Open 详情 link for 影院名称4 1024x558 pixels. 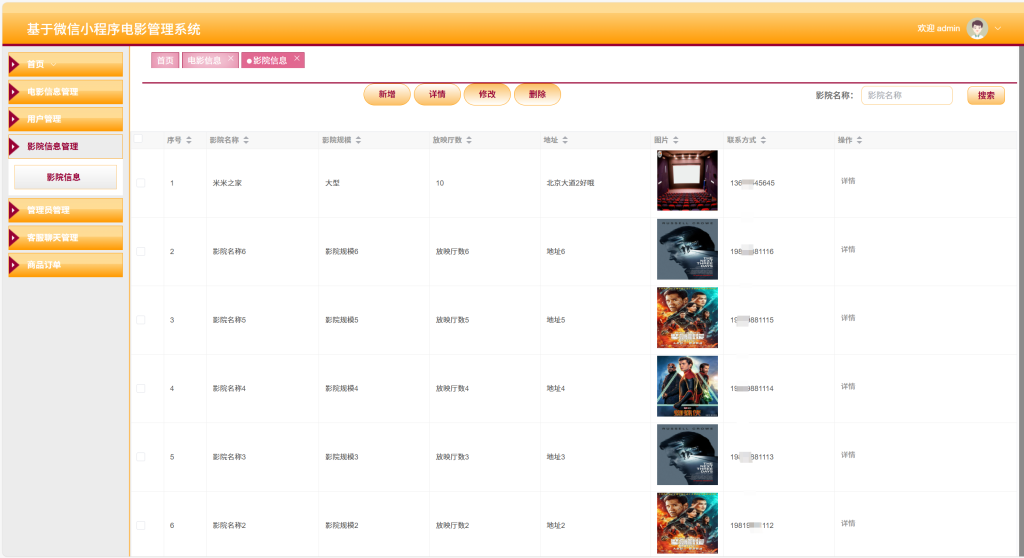pos(848,387)
